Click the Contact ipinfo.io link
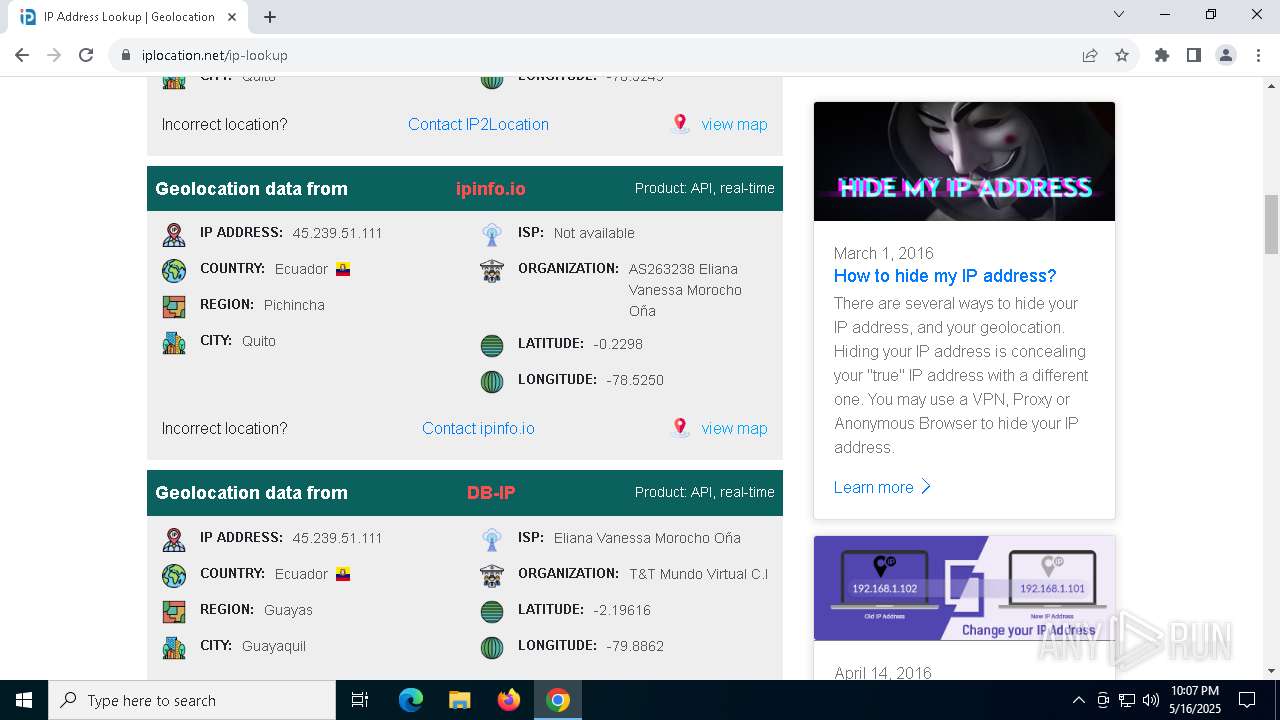This screenshot has height=720, width=1280. pyautogui.click(x=478, y=428)
